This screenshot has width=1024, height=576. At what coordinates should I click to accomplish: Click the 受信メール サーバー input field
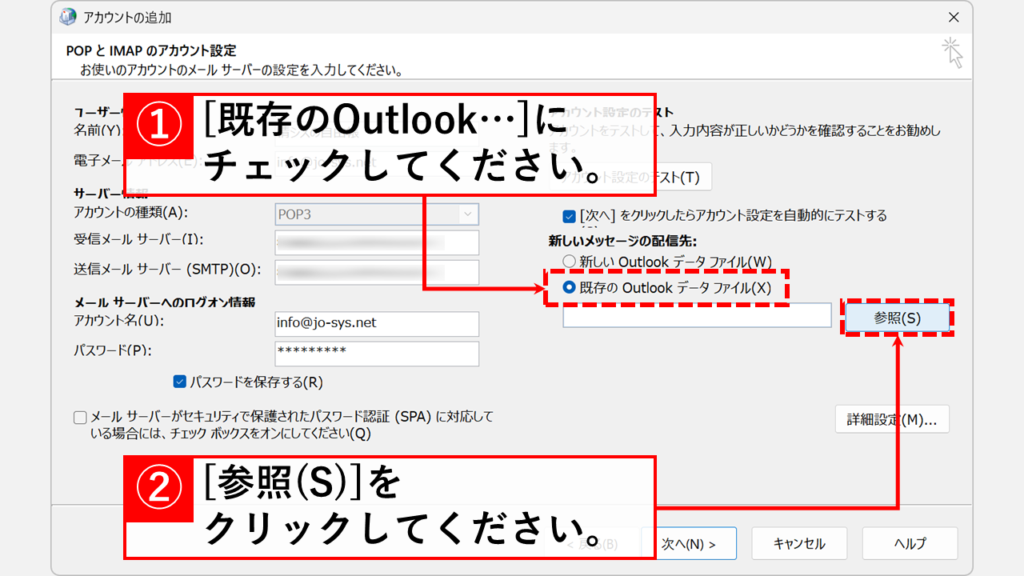click(377, 243)
